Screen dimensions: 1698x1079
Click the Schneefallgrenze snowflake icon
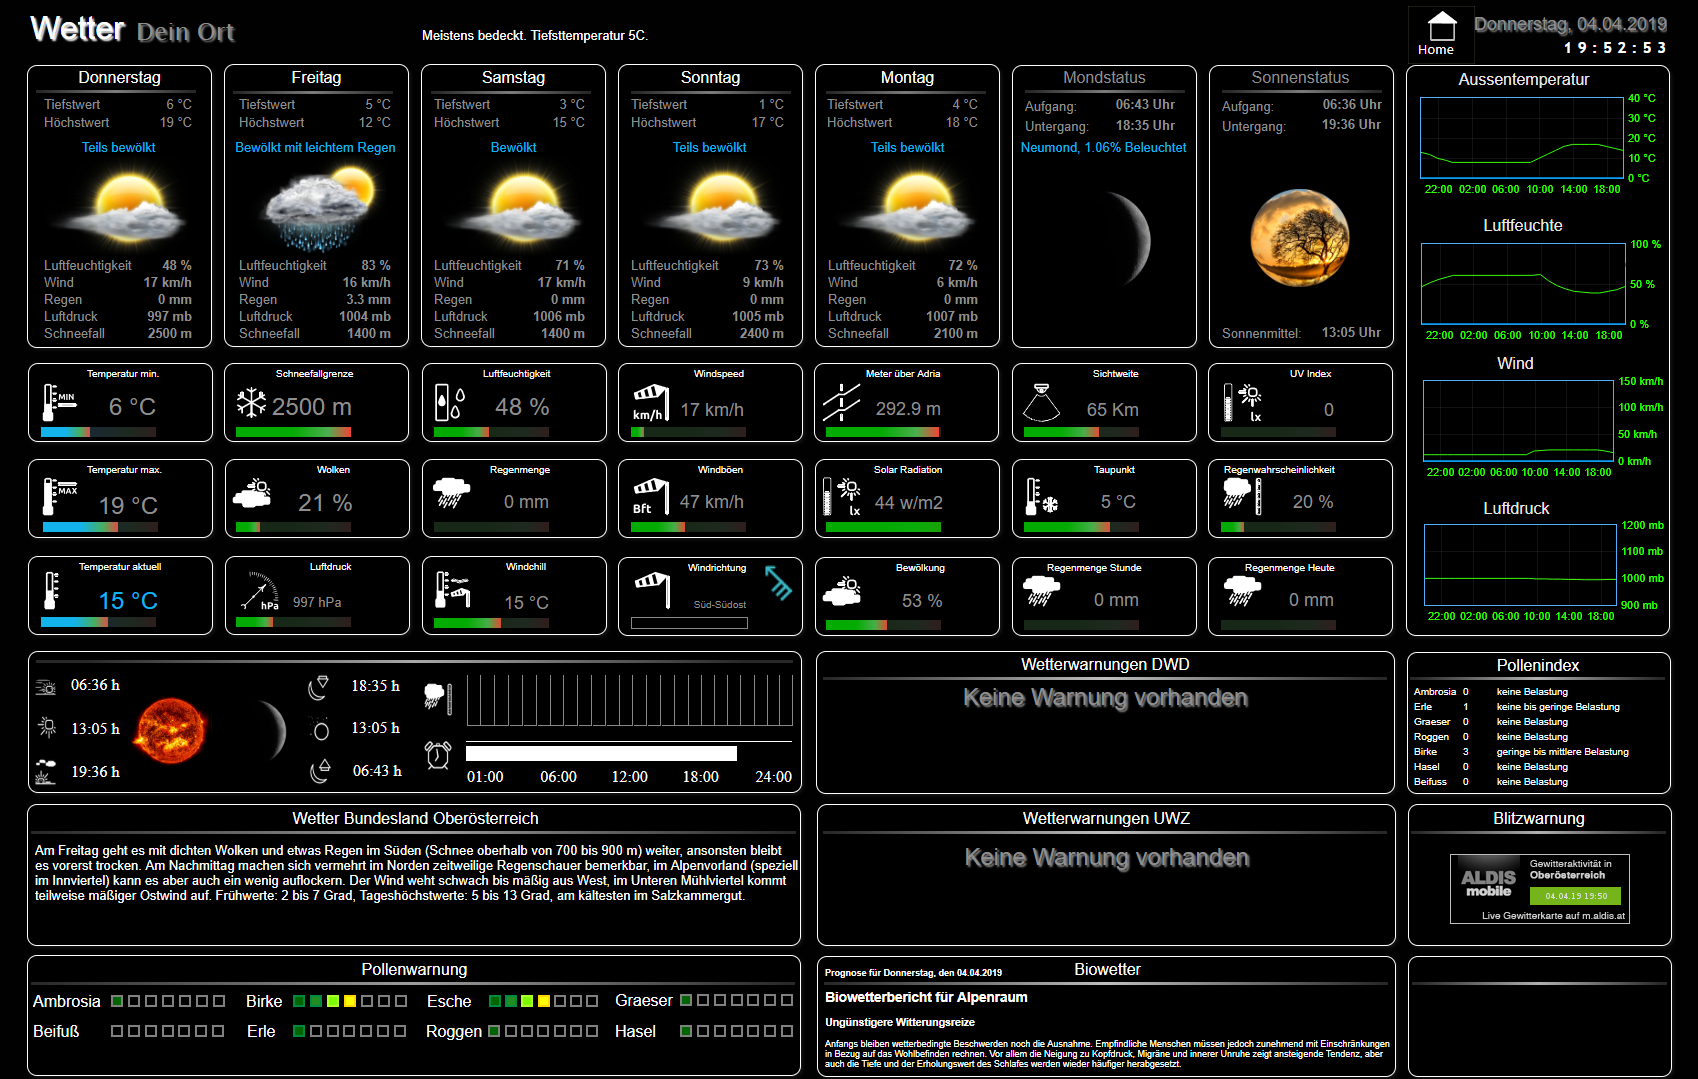[x=251, y=402]
